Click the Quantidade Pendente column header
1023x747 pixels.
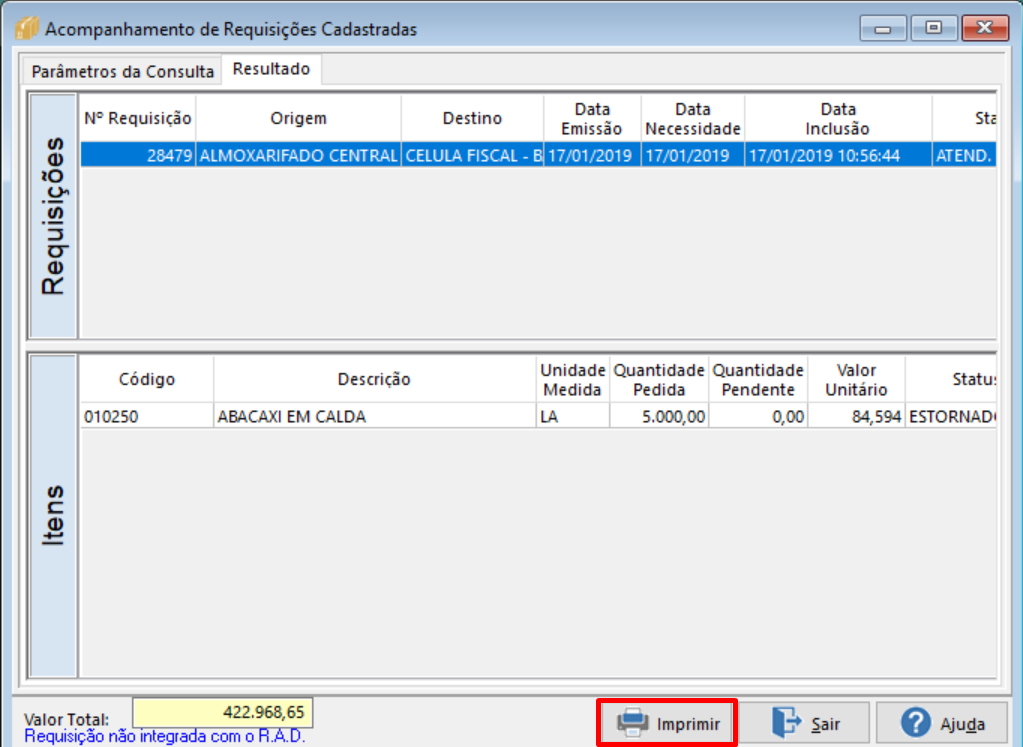click(x=758, y=380)
